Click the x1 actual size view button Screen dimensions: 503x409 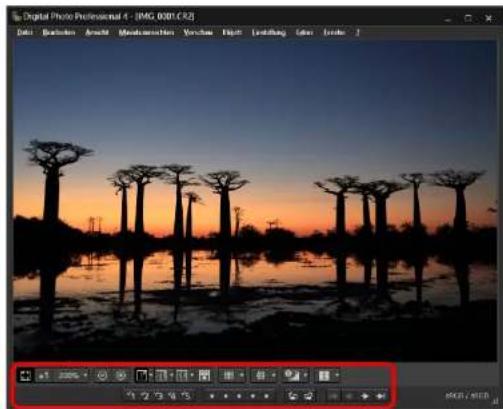pyautogui.click(x=44, y=376)
